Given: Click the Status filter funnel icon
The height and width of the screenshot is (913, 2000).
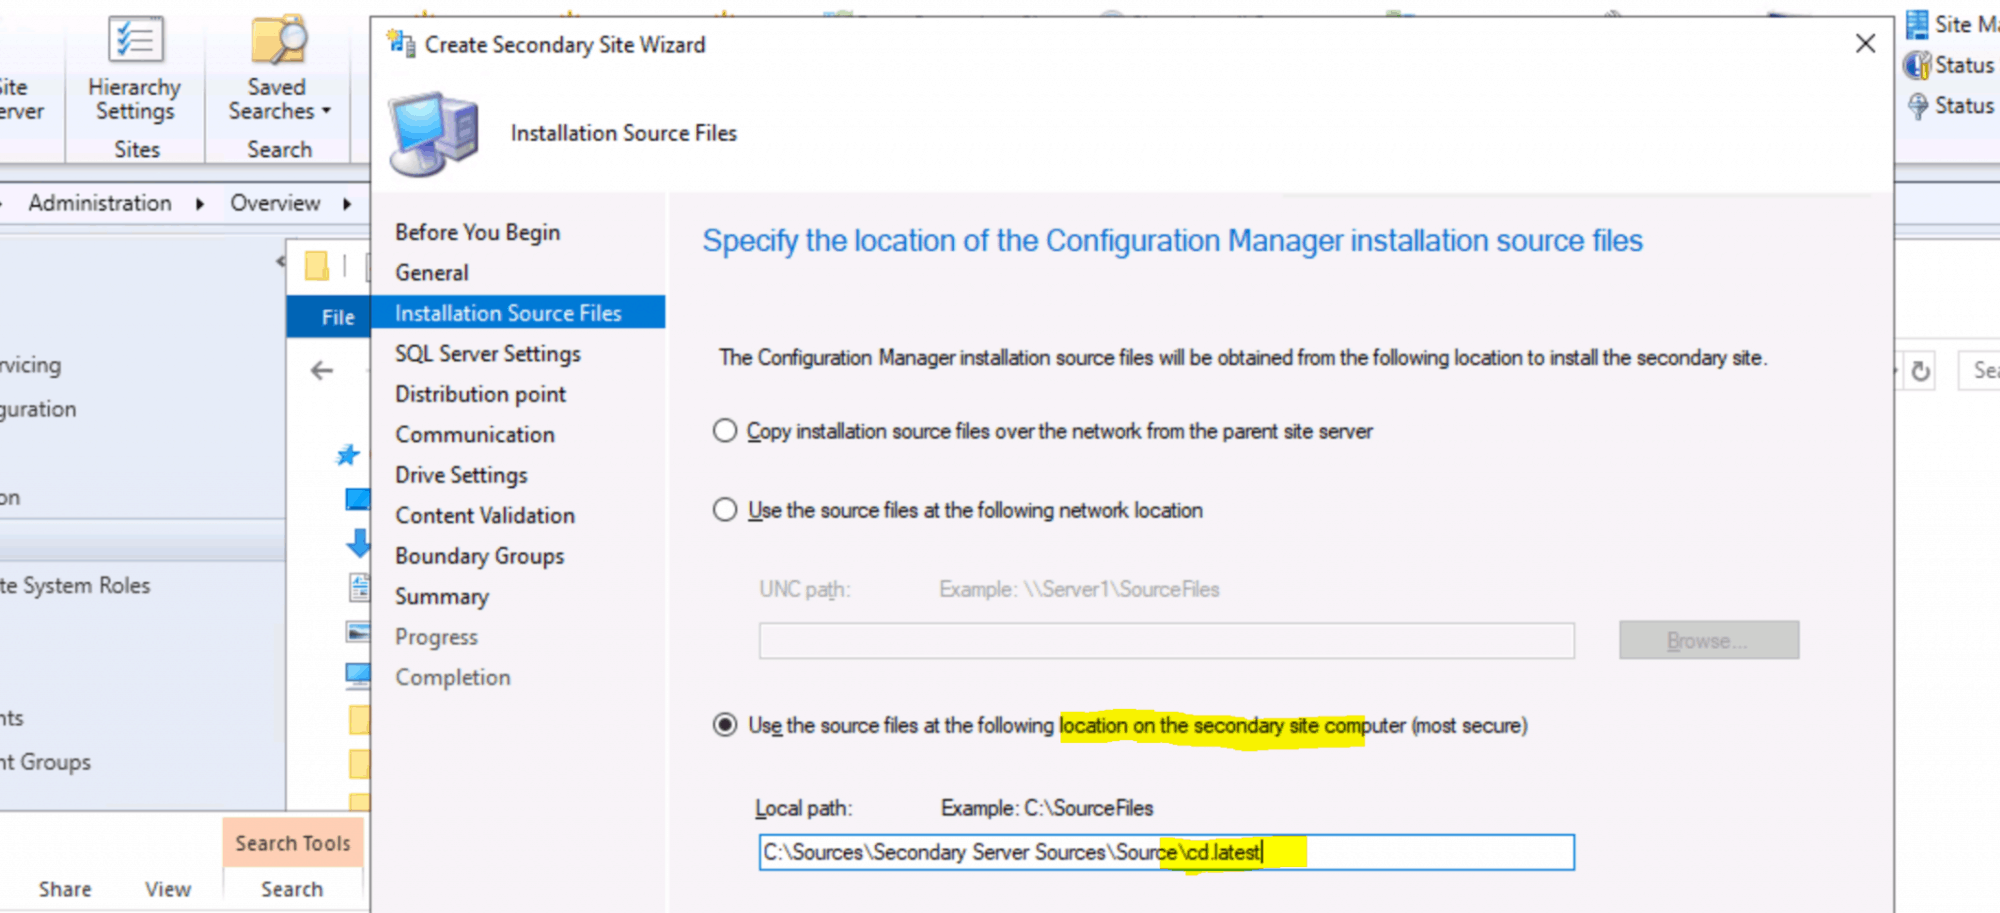Looking at the screenshot, I should 1917,105.
